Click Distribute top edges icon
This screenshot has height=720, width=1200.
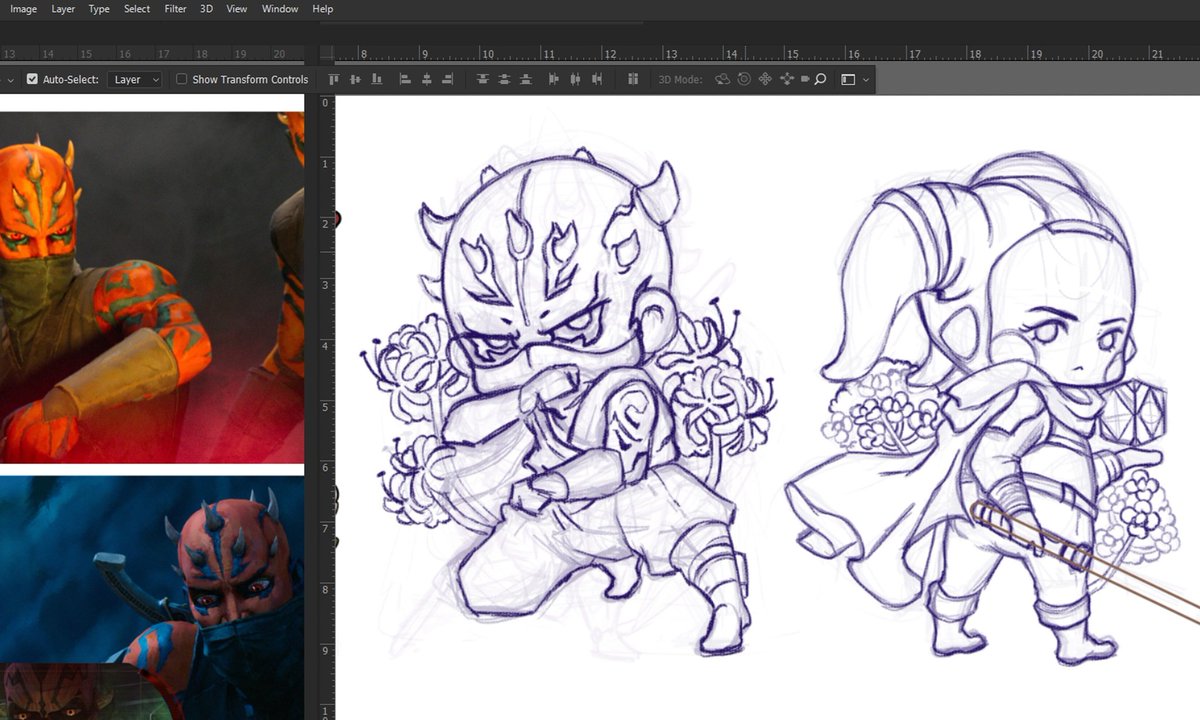pos(483,79)
